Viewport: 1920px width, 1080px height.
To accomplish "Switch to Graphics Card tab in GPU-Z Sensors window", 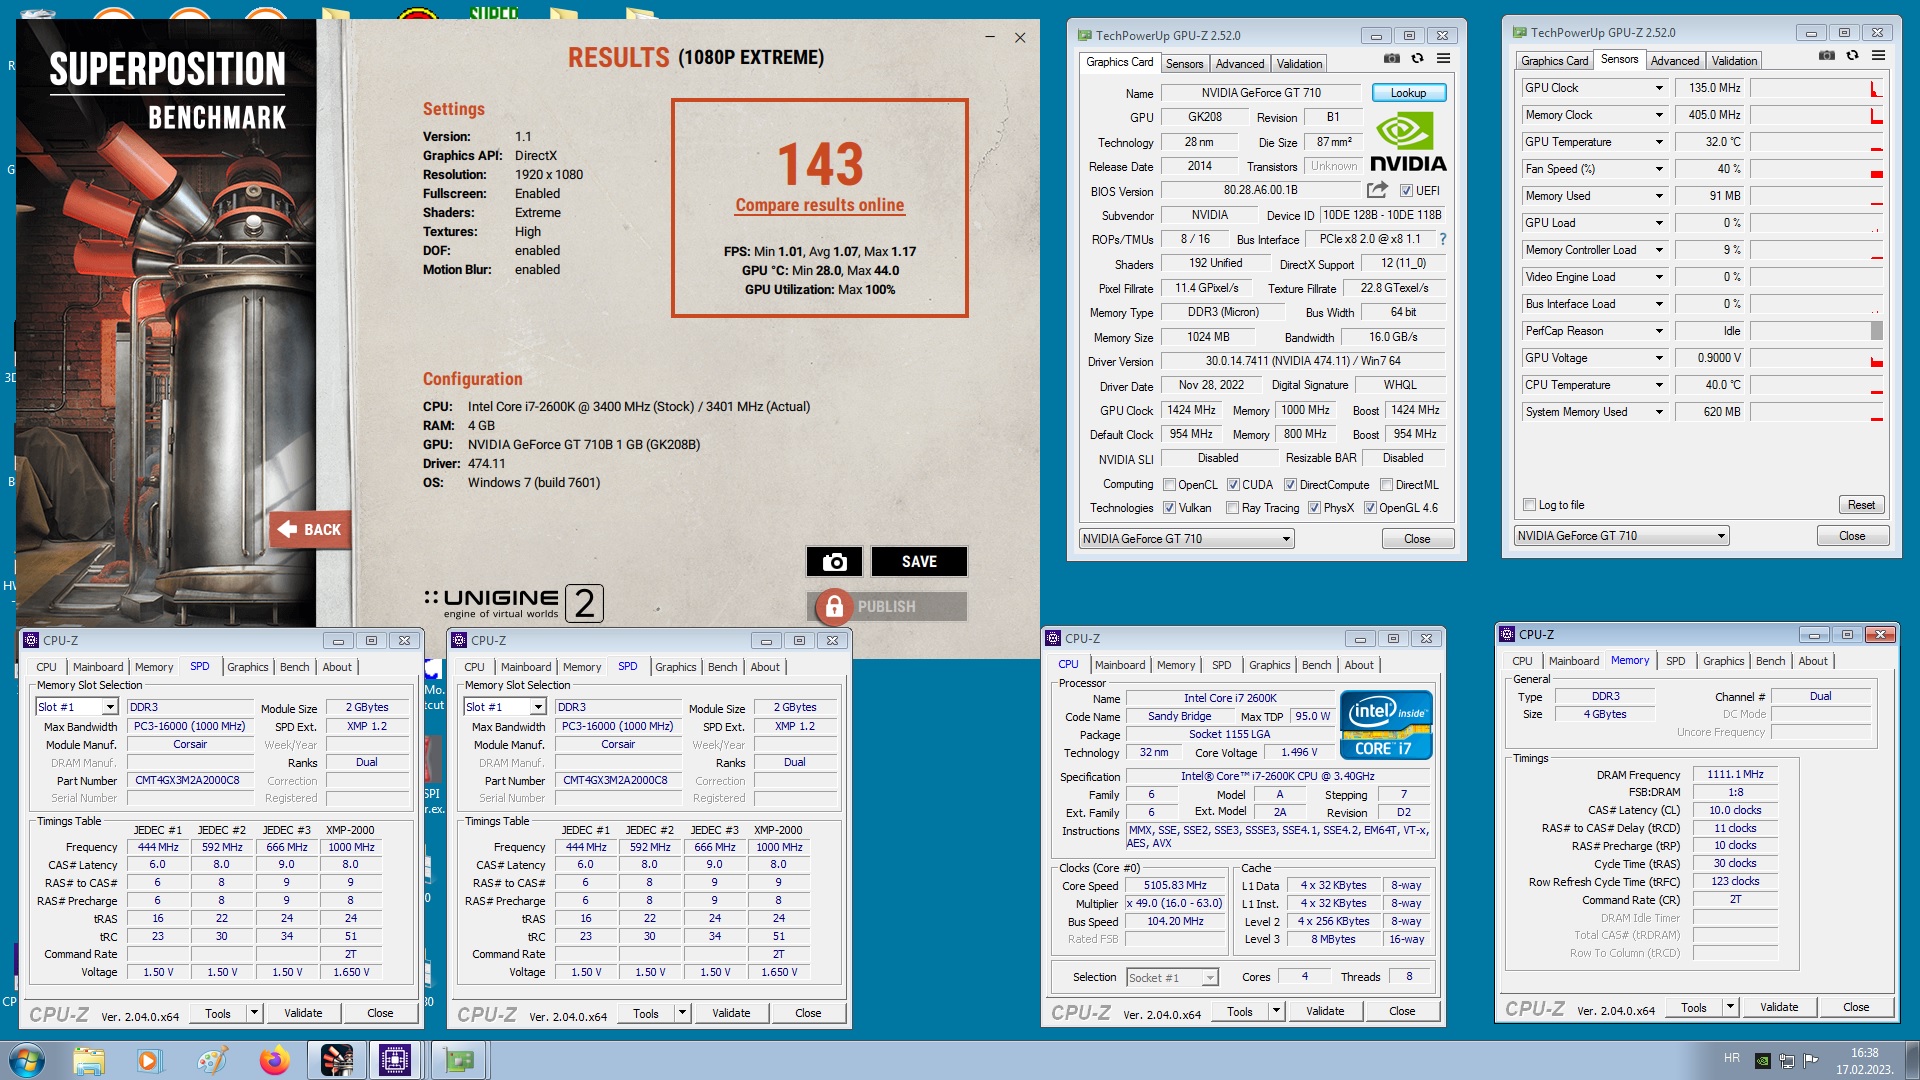I will (x=1554, y=61).
